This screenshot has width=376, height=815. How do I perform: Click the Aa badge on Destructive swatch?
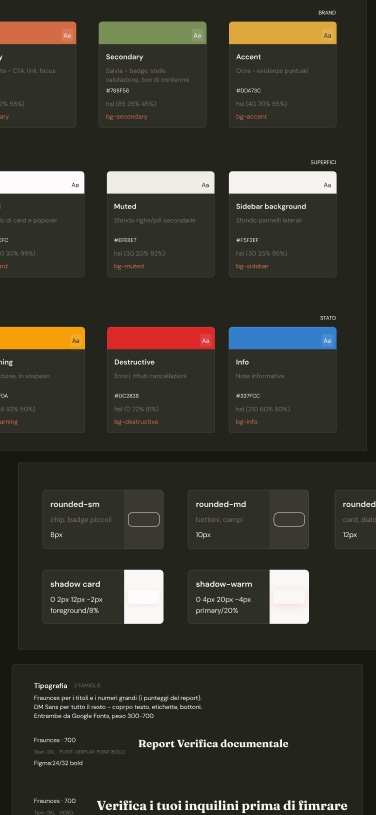pyautogui.click(x=205, y=341)
